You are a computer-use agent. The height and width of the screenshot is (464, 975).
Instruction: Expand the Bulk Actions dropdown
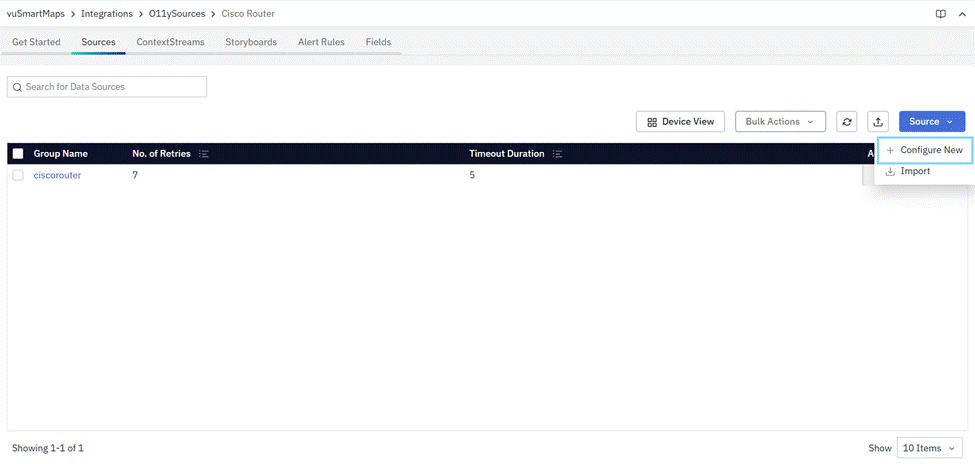pos(780,122)
